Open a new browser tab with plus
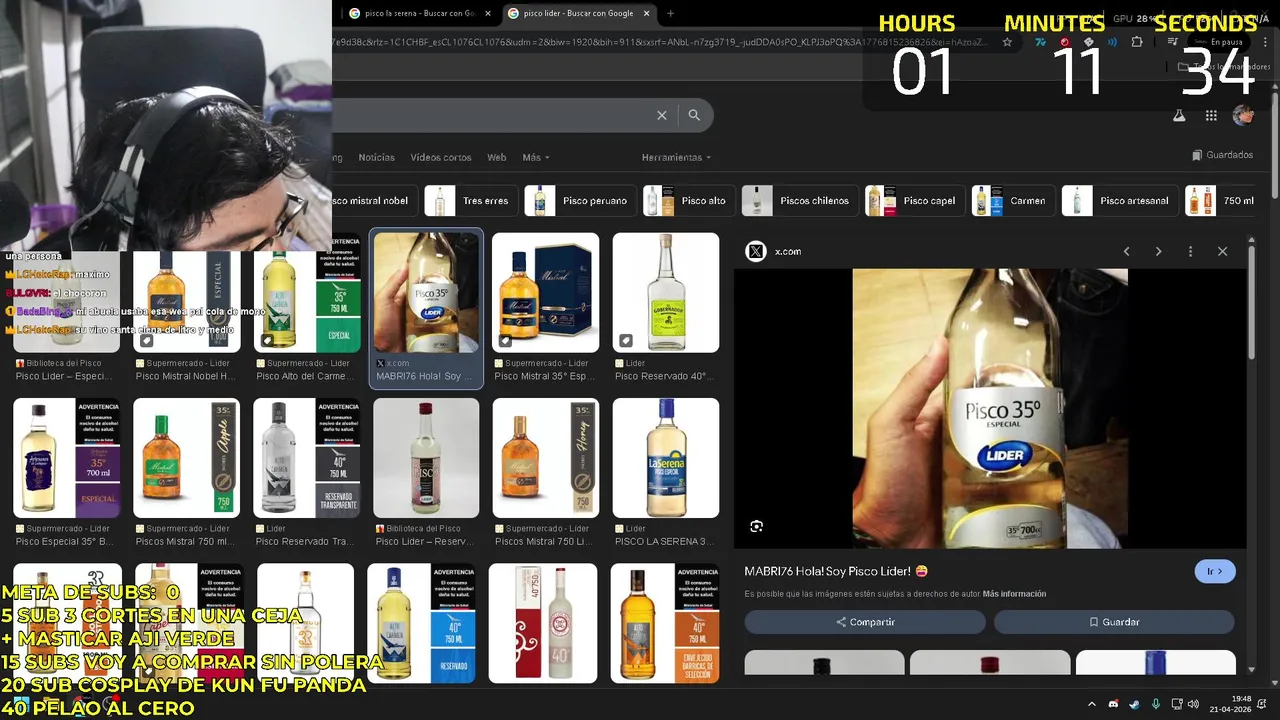1280x720 pixels. (670, 14)
